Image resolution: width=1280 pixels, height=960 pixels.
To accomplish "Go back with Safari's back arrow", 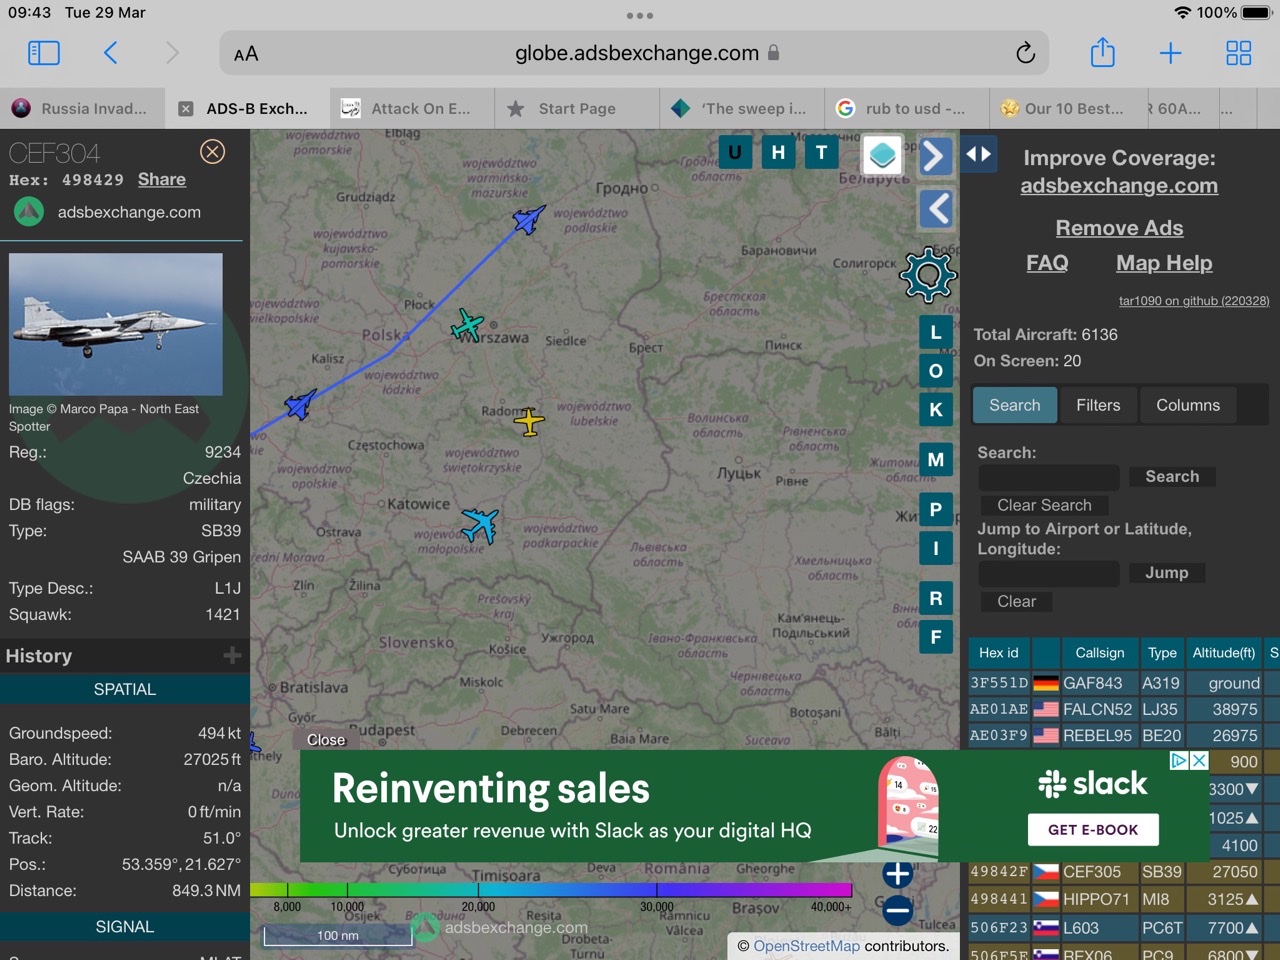I will [111, 53].
